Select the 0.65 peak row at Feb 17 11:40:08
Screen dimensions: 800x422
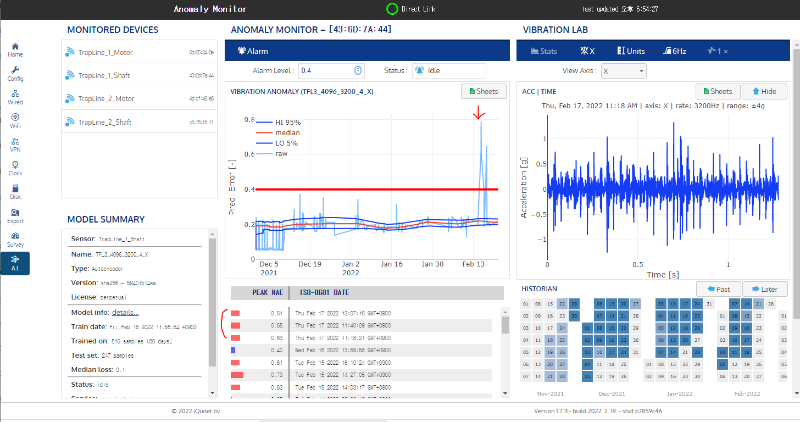pos(361,326)
